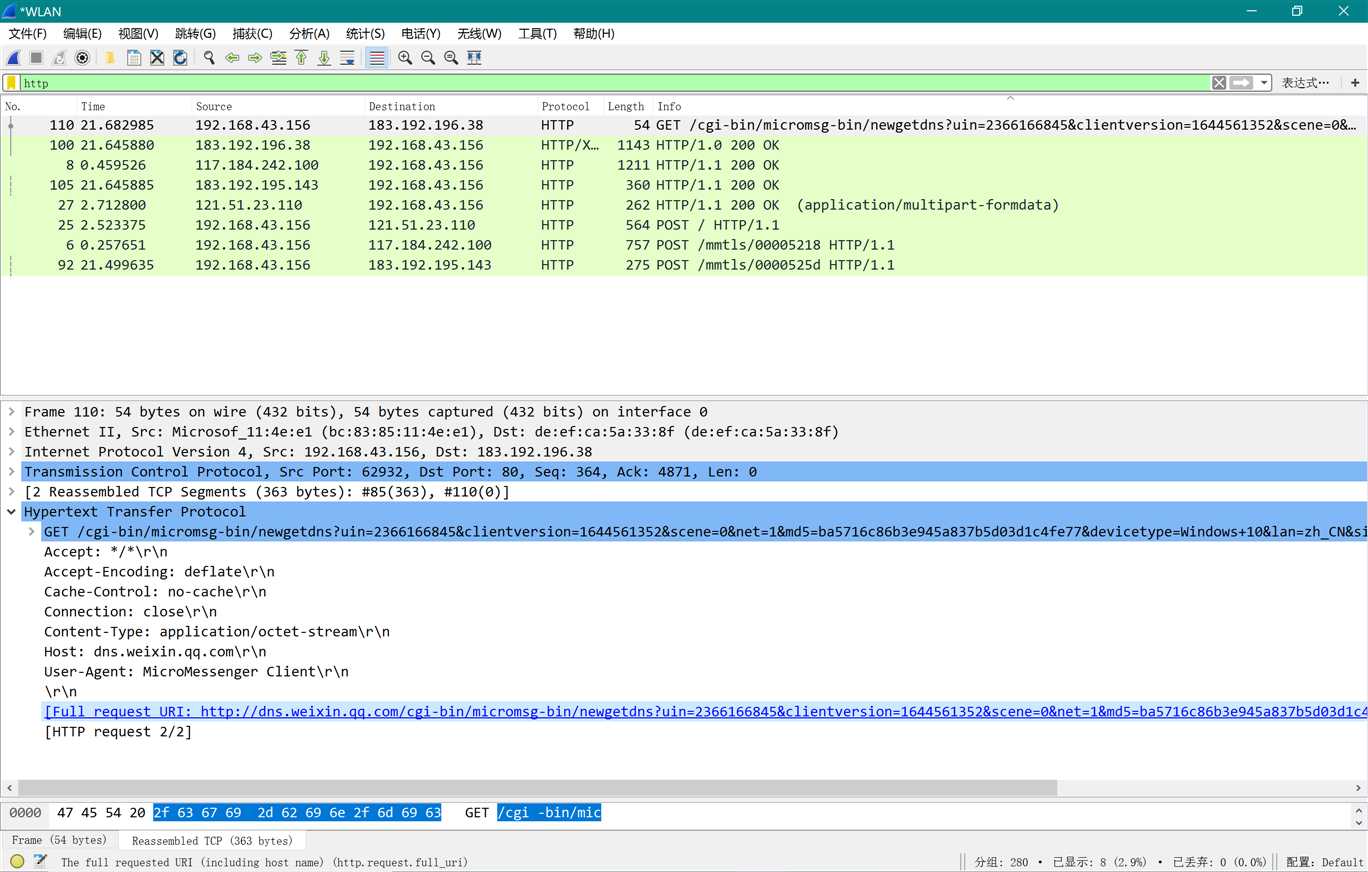Open the 分析(A) menu
This screenshot has height=872, width=1368.
309,34
